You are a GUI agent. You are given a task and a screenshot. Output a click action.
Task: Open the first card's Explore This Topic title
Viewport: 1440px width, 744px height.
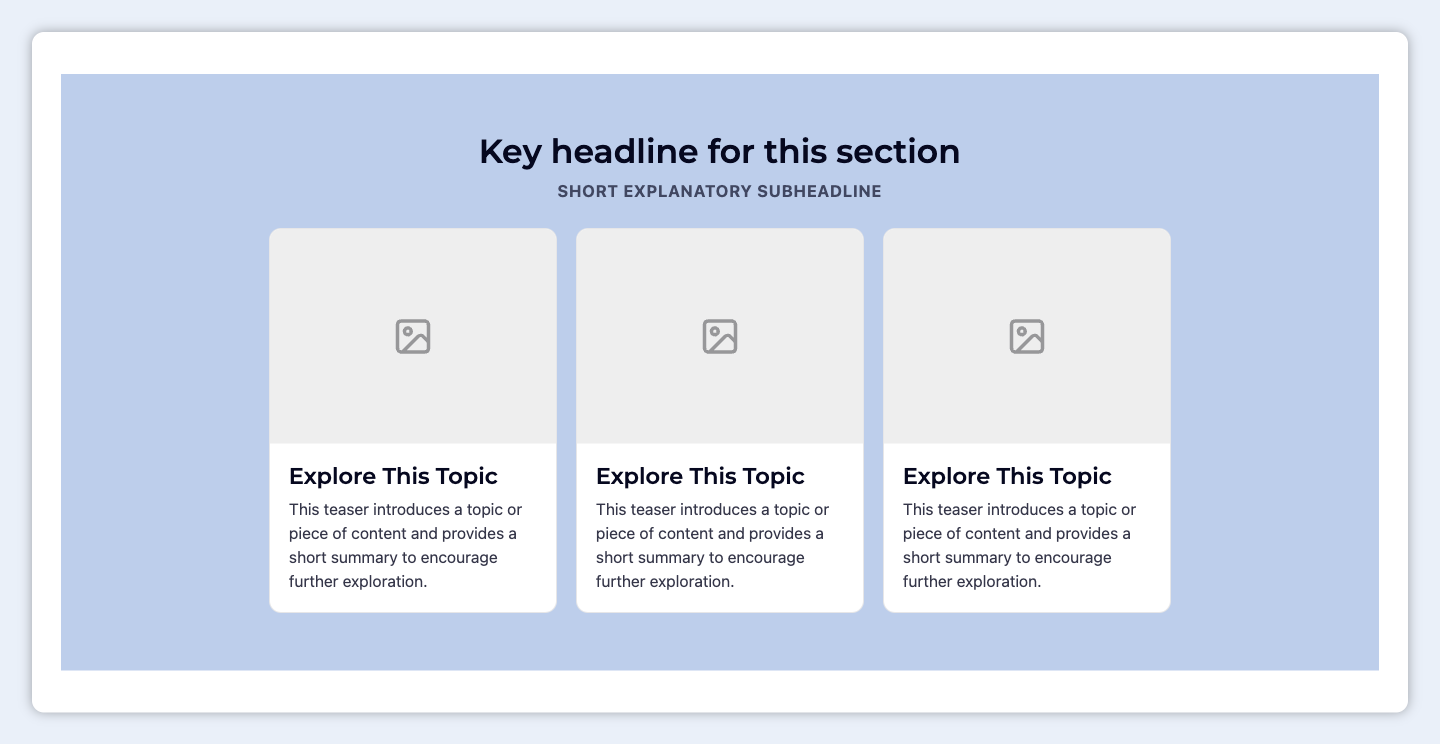click(393, 476)
